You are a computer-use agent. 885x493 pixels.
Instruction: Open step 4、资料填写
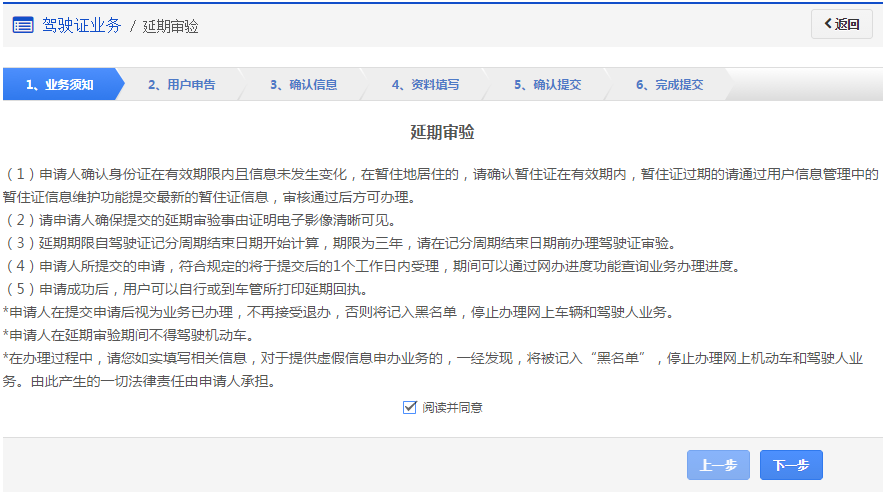point(425,85)
